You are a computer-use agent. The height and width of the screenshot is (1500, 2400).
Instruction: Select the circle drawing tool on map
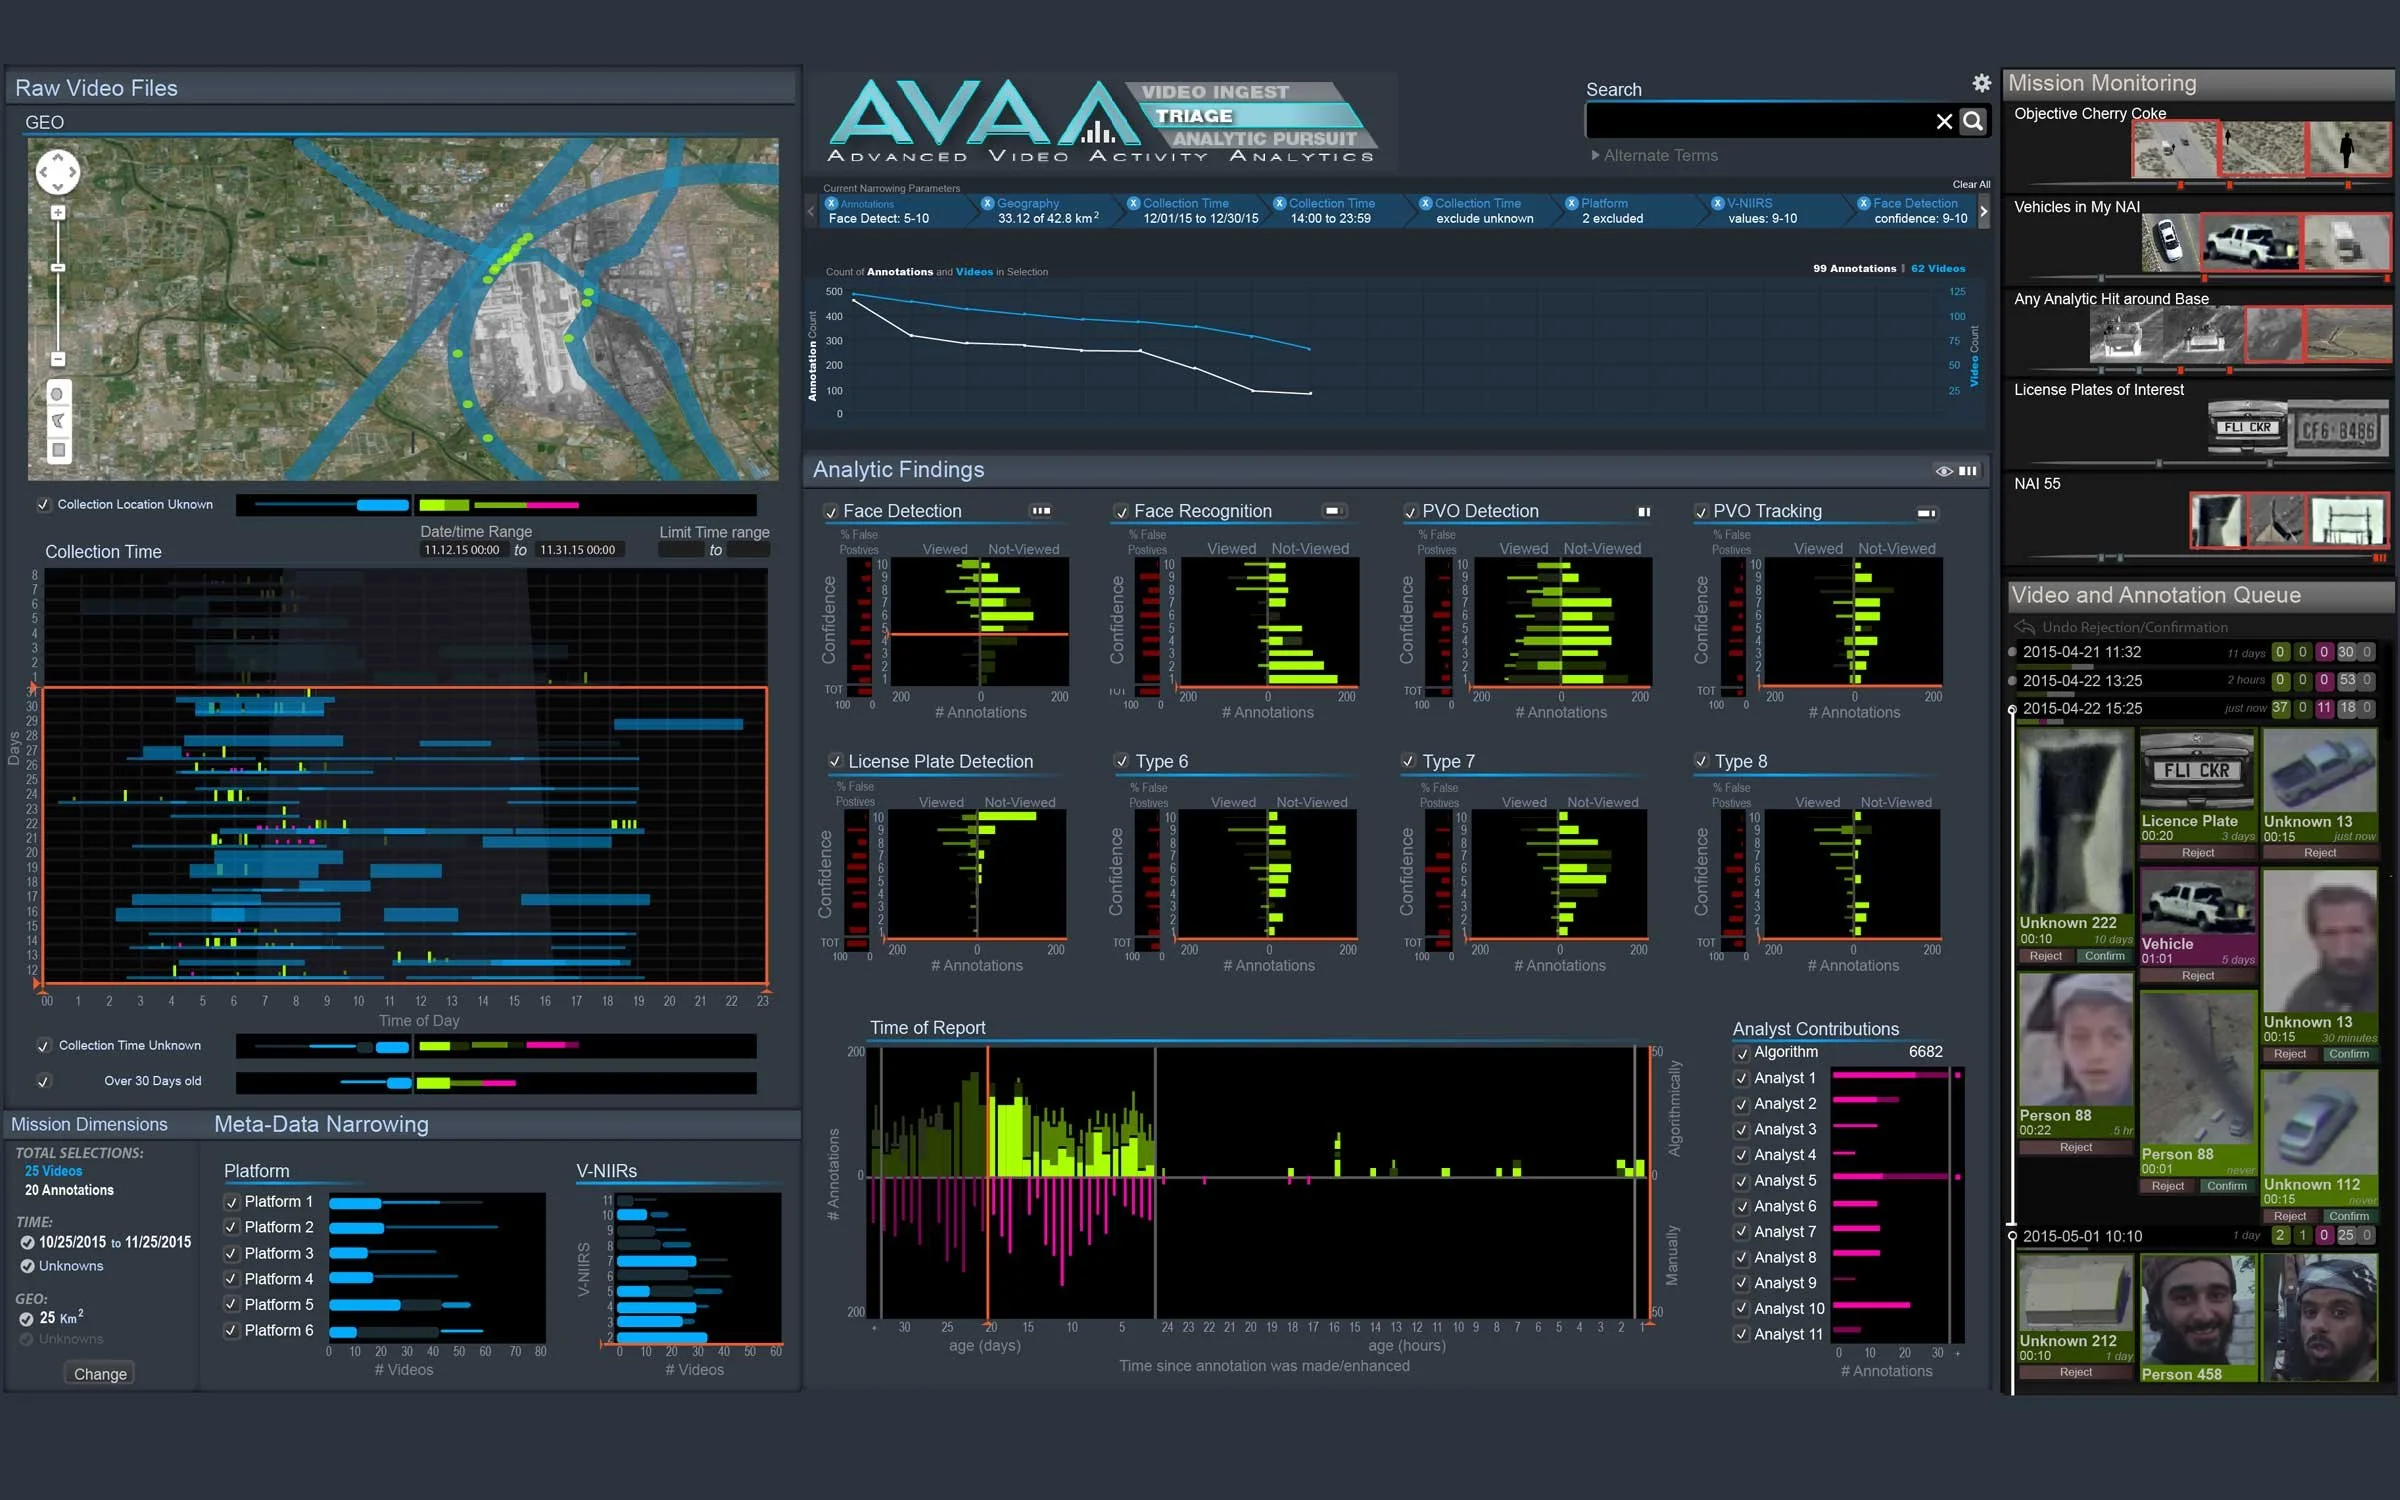tap(58, 394)
